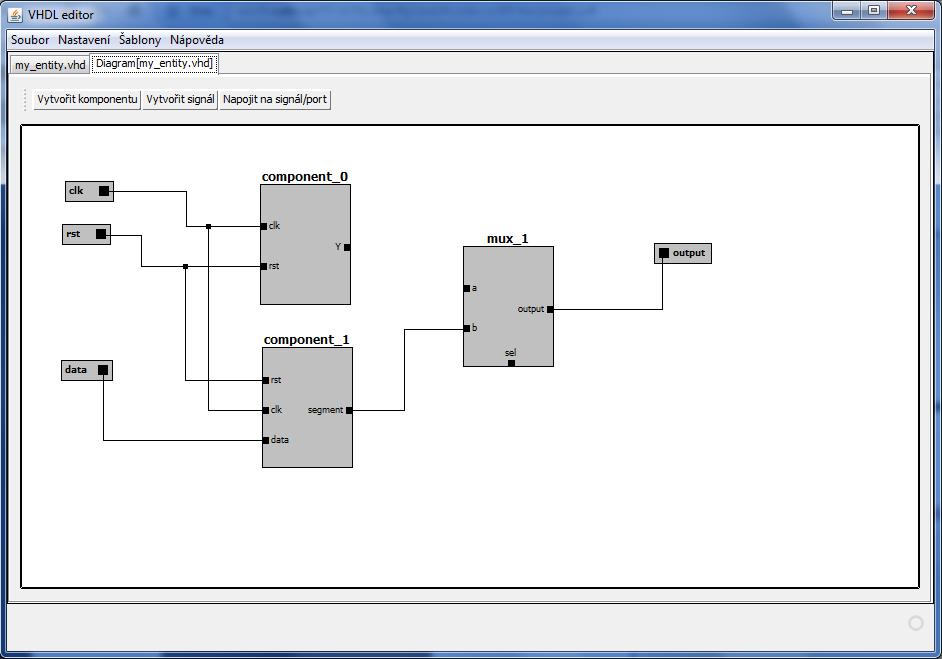The width and height of the screenshot is (942, 659).
Task: Open the Nápověda menu
Action: coord(196,40)
